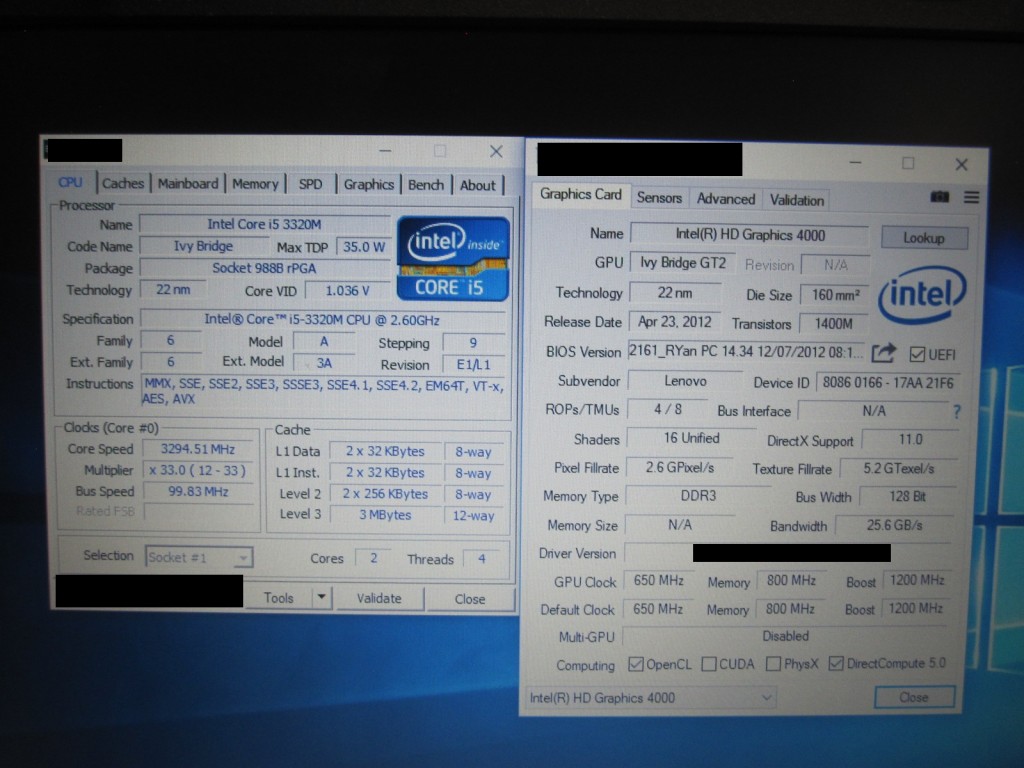Image resolution: width=1024 pixels, height=768 pixels.
Task: Click the Core Speed value 3294.51 MHz
Action: tap(198, 449)
